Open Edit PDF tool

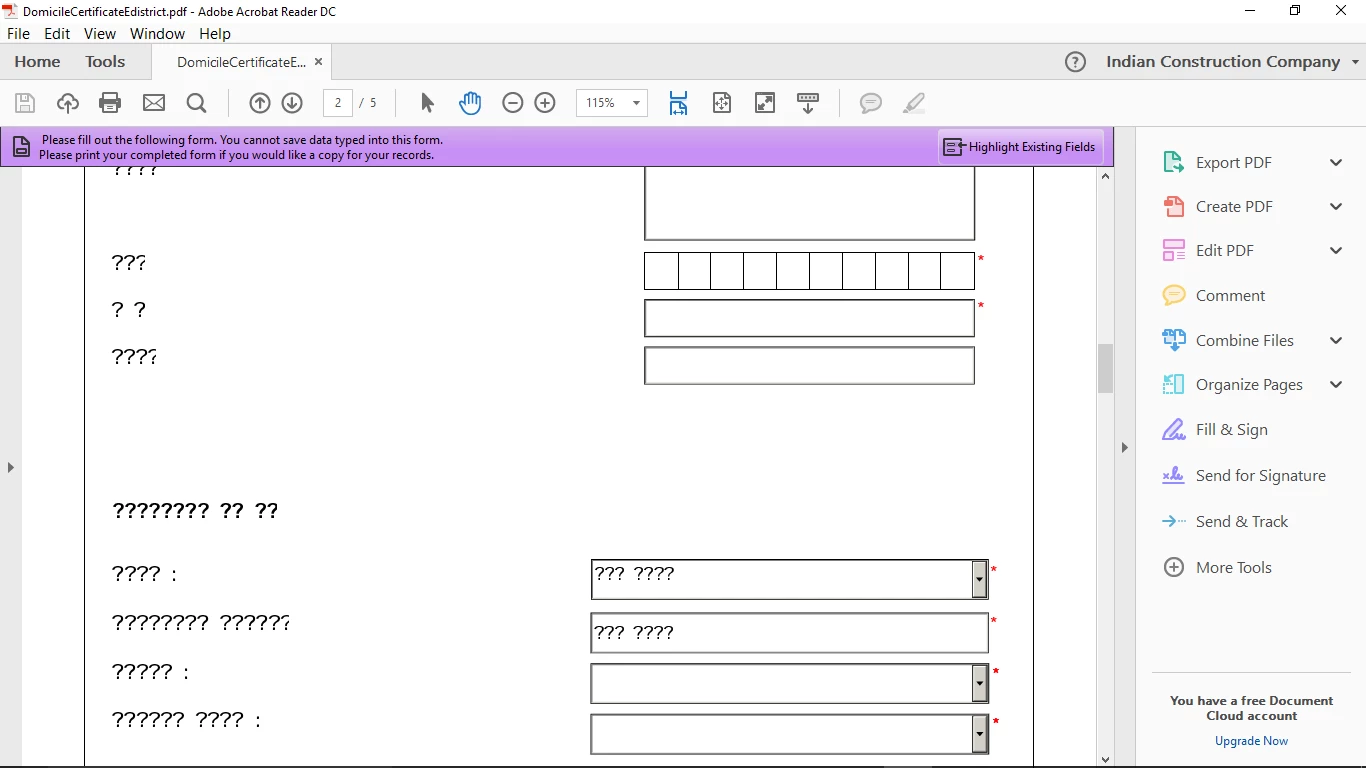pyautogui.click(x=1224, y=251)
